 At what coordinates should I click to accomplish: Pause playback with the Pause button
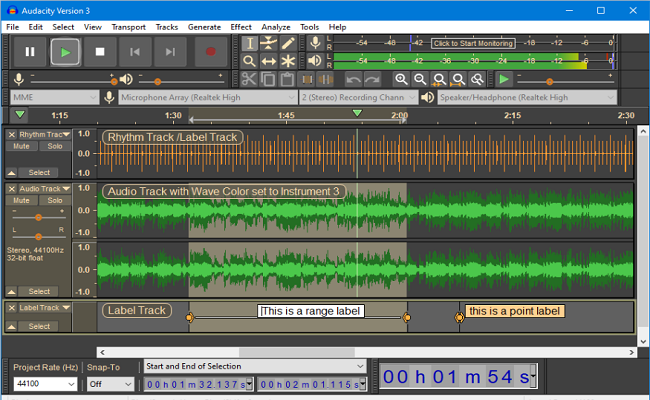[x=29, y=52]
